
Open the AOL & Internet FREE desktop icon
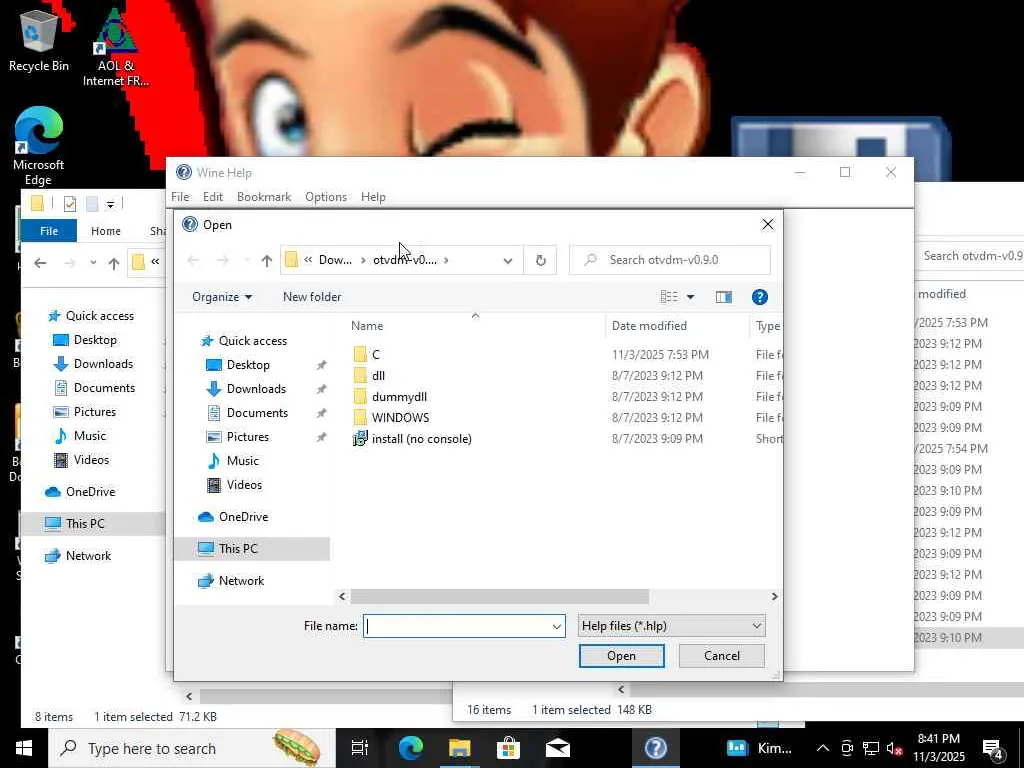(x=116, y=47)
